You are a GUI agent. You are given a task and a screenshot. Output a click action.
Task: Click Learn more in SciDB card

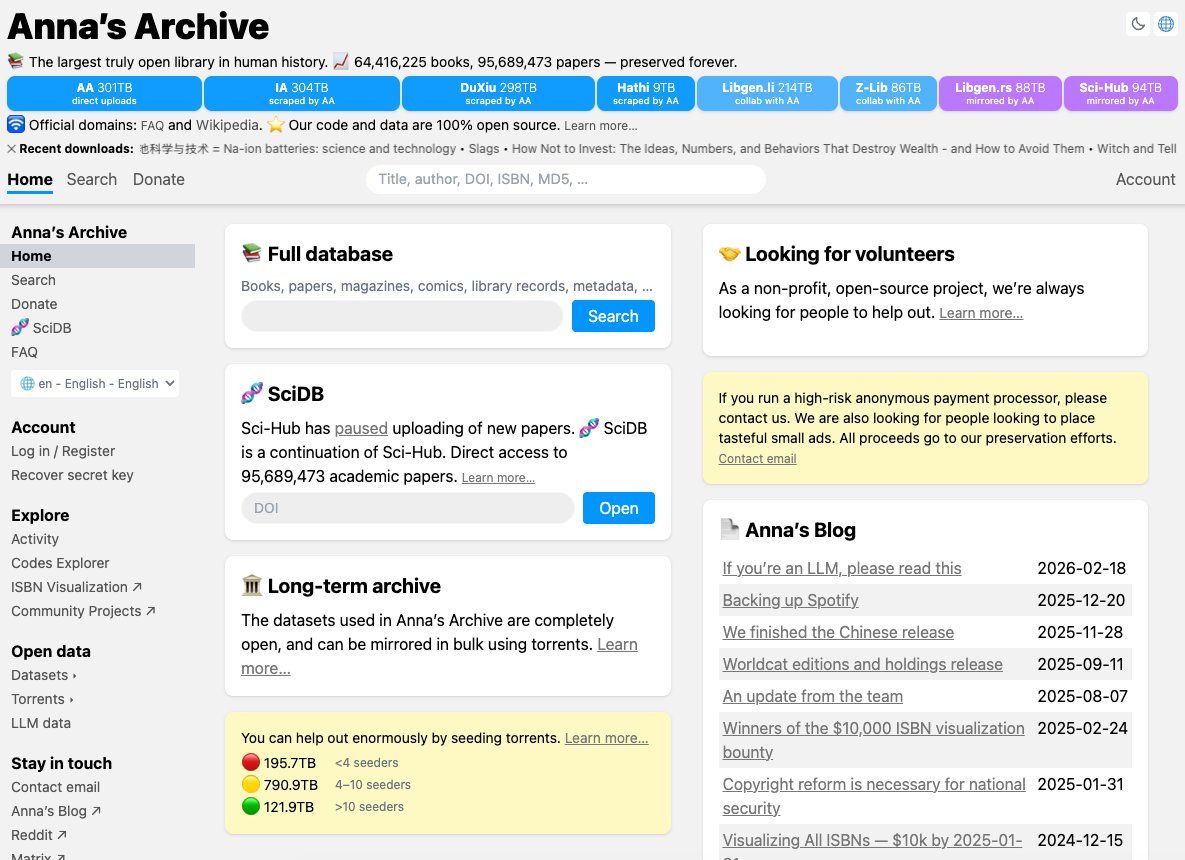coord(498,478)
